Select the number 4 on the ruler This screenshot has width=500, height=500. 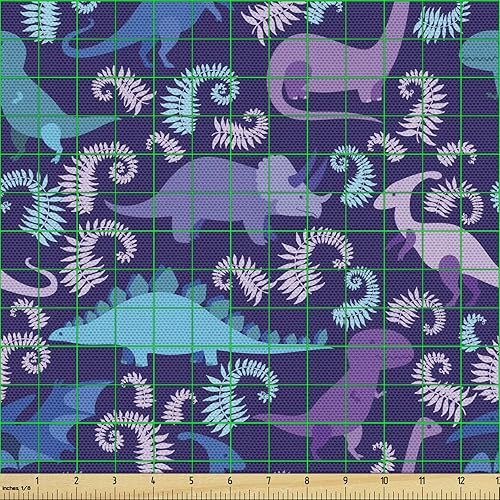(153, 481)
